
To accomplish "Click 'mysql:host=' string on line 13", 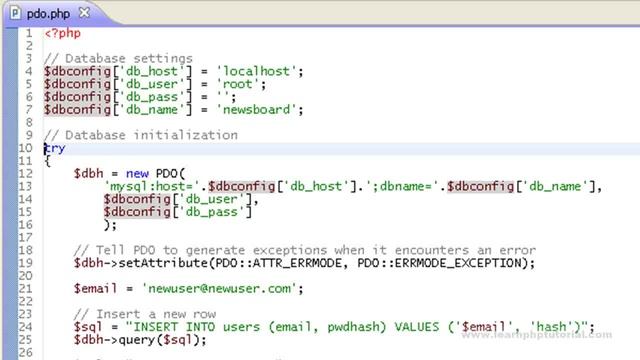I will click(x=152, y=187).
